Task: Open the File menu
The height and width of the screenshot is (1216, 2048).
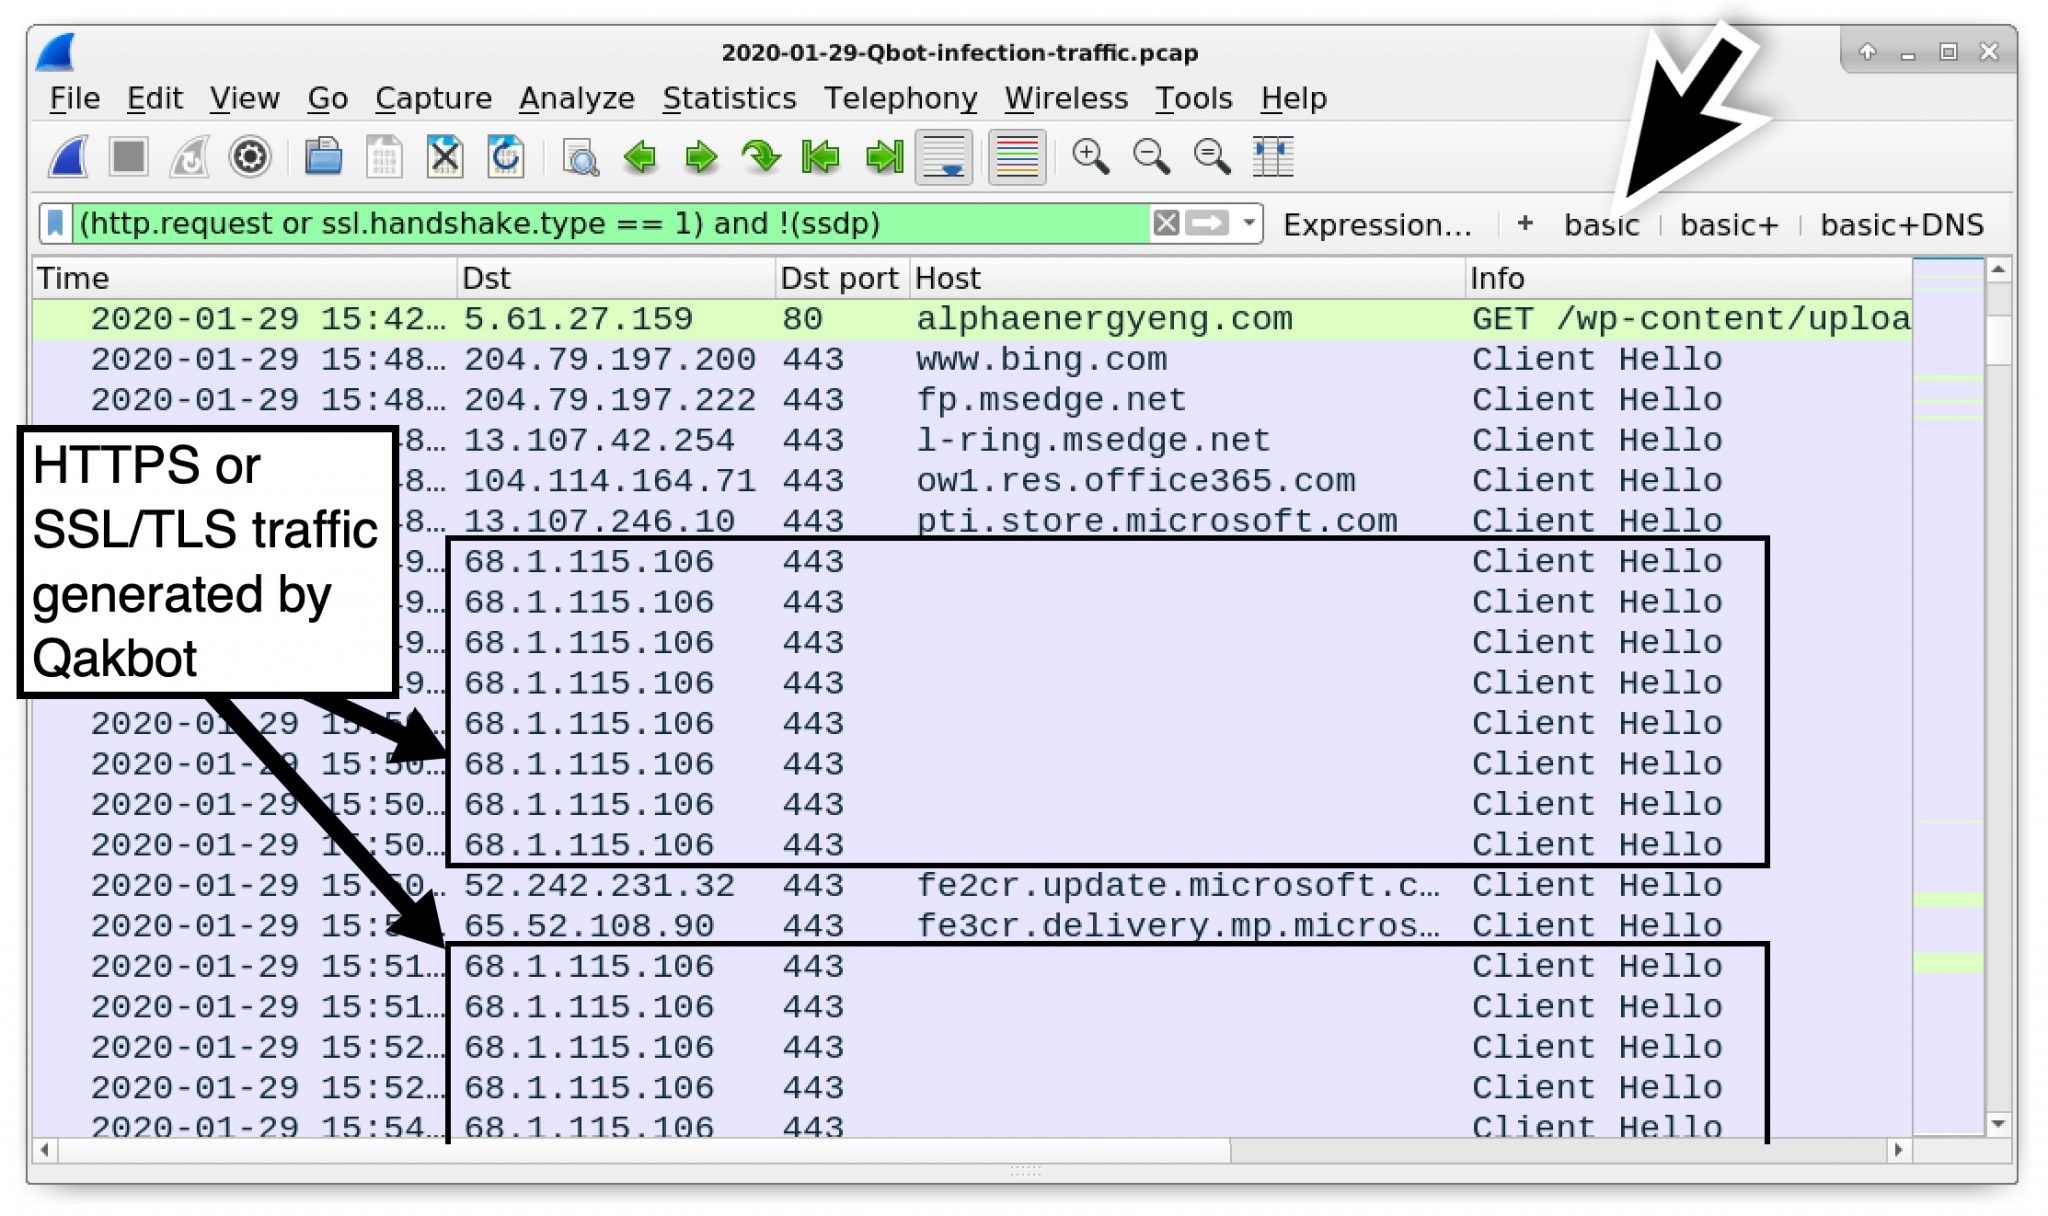Action: coord(74,98)
